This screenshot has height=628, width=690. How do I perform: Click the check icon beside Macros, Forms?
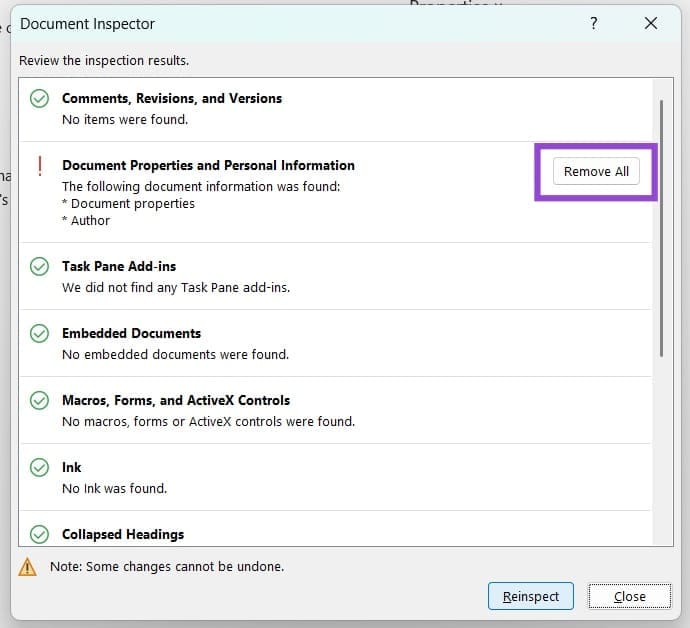pyautogui.click(x=39, y=401)
